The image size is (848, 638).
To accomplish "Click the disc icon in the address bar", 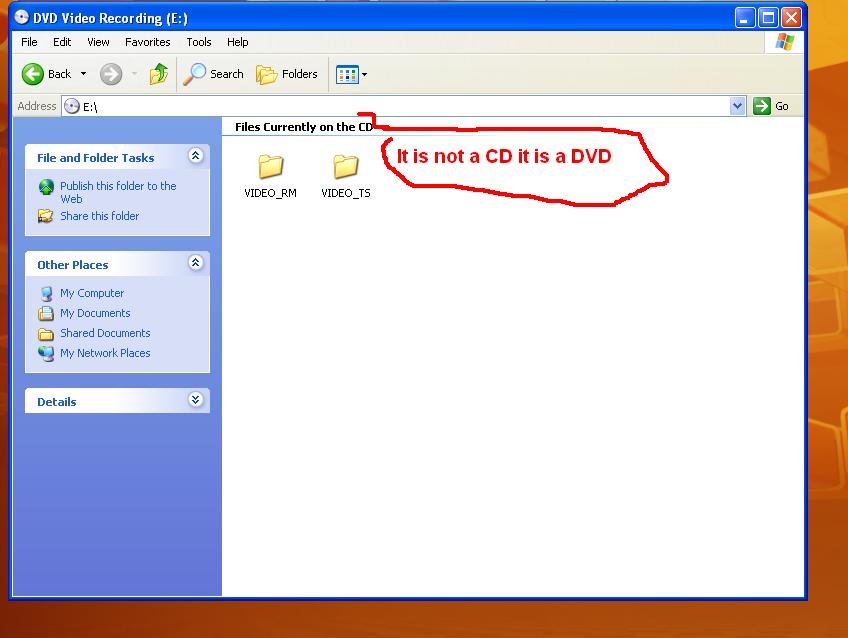I will coord(71,106).
